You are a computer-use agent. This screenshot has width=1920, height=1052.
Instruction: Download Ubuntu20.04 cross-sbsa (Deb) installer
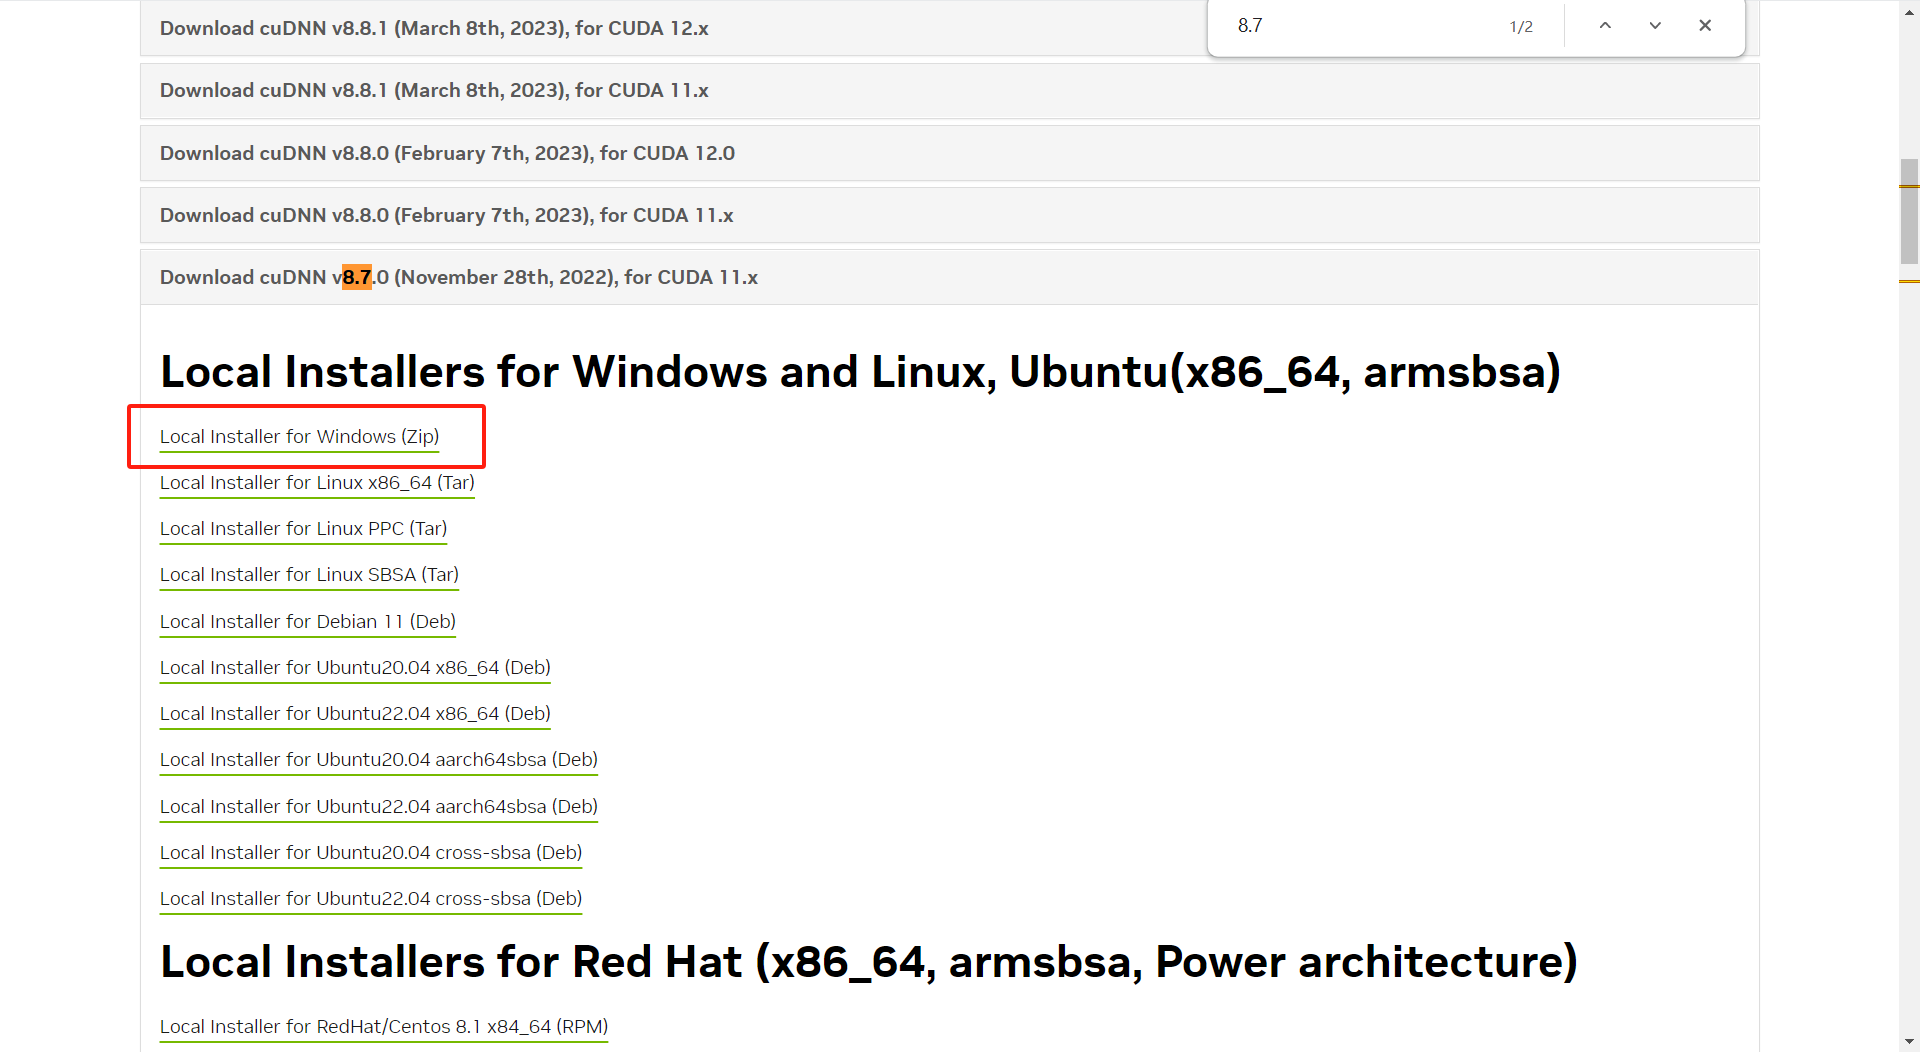coord(371,853)
